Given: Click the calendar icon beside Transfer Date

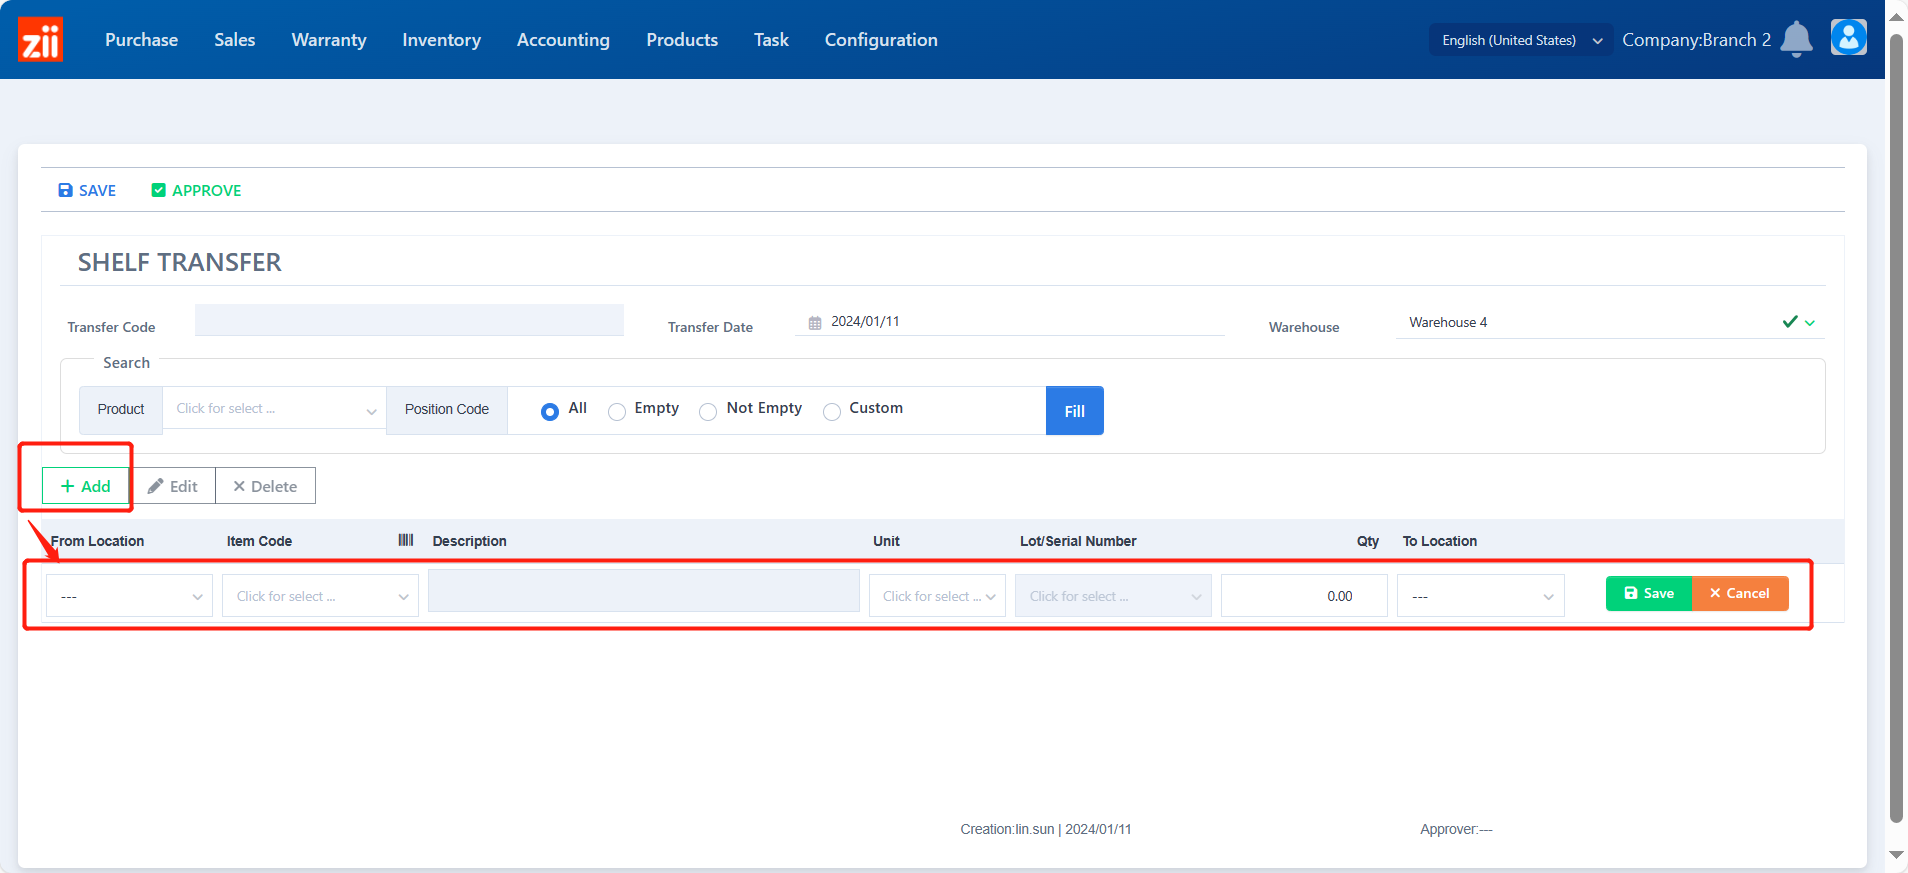Looking at the screenshot, I should [x=815, y=322].
